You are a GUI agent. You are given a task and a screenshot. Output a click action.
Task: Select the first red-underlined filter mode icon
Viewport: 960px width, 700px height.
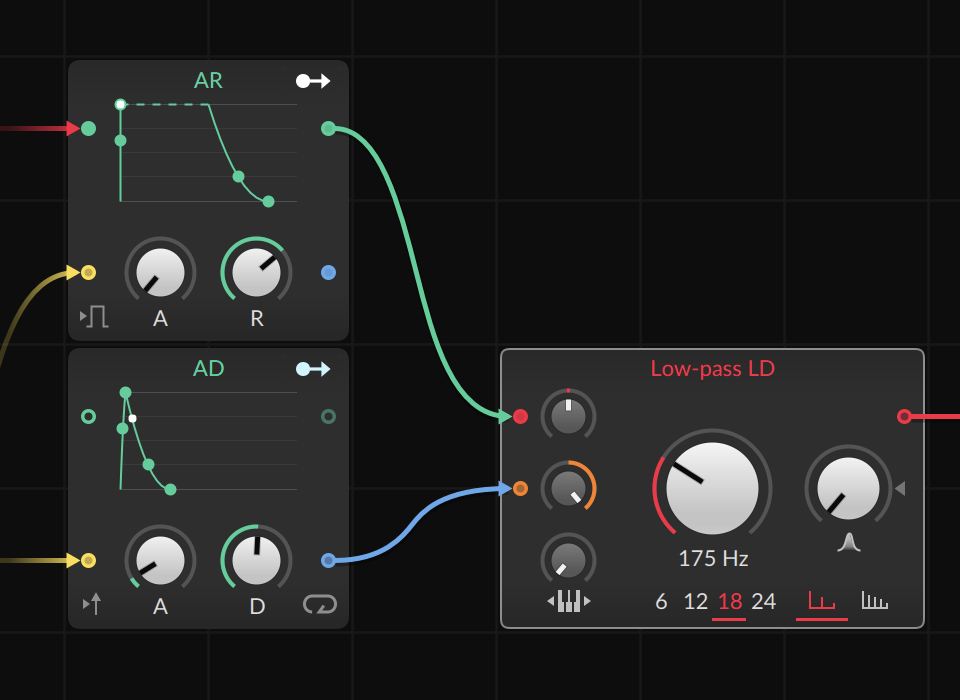coord(821,601)
